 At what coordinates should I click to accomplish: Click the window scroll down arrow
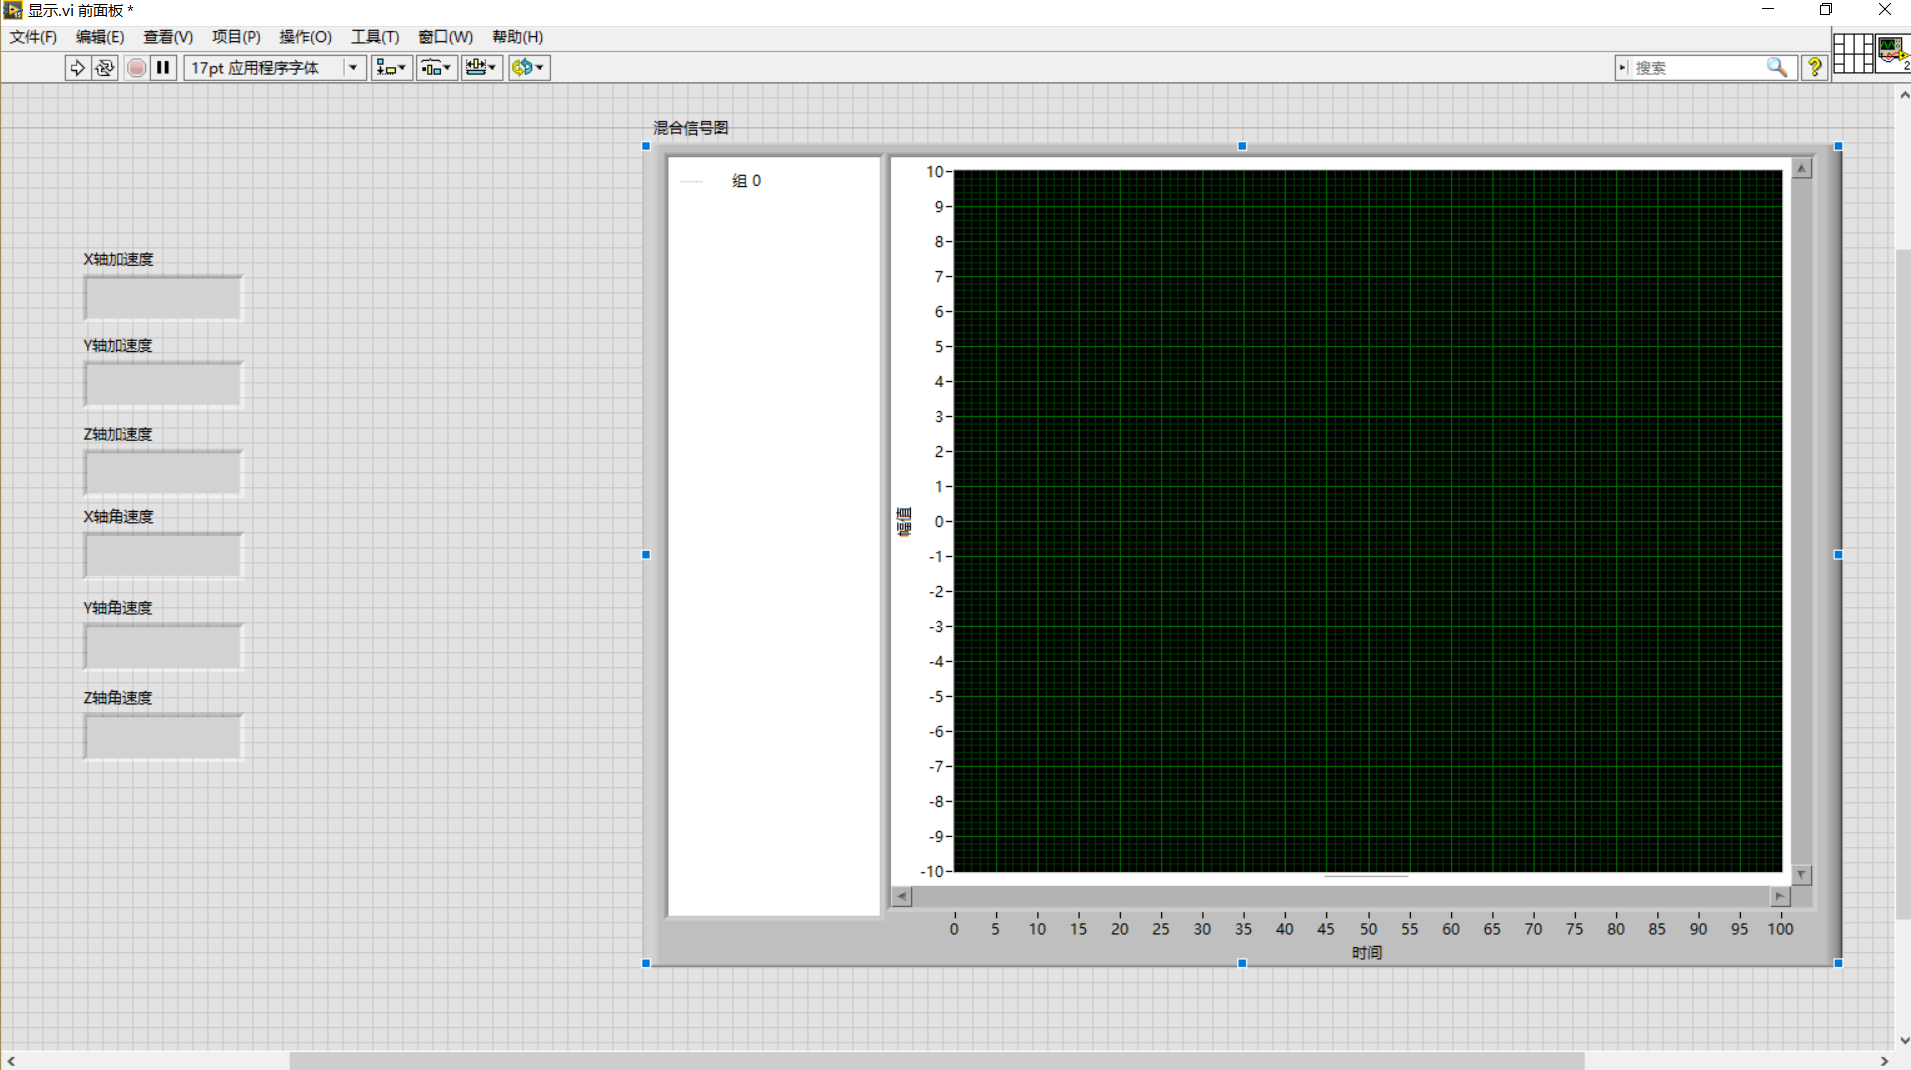(1903, 1040)
